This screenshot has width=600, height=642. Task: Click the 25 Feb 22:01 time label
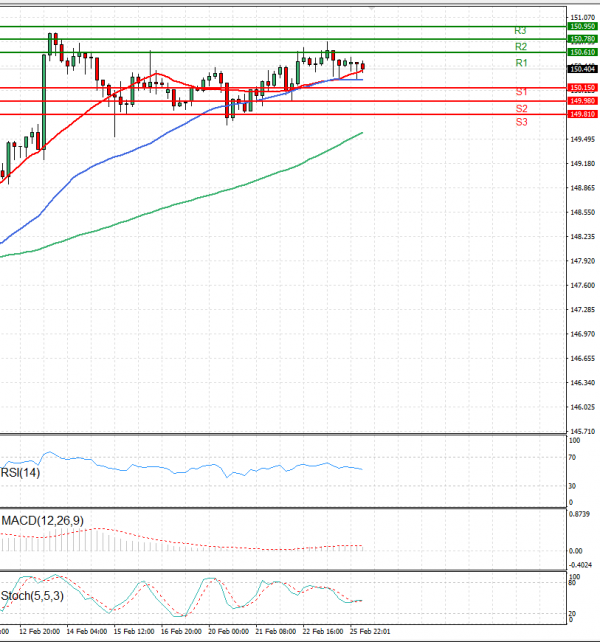click(370, 631)
